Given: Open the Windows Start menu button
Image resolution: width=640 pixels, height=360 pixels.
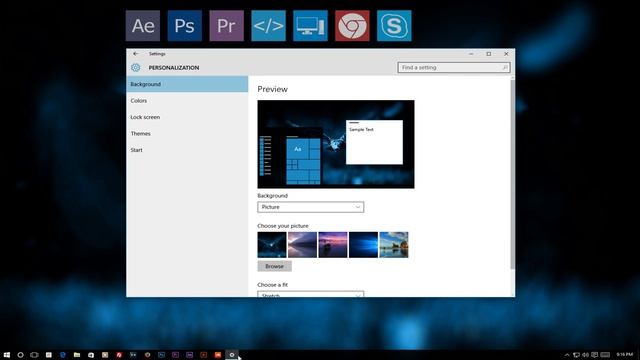Looking at the screenshot, I should [7, 355].
